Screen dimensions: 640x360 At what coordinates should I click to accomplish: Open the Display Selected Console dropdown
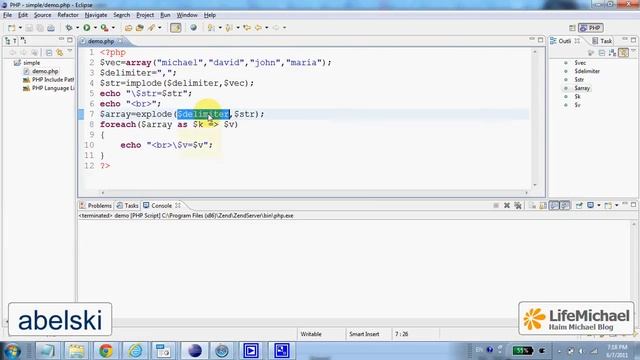599,205
